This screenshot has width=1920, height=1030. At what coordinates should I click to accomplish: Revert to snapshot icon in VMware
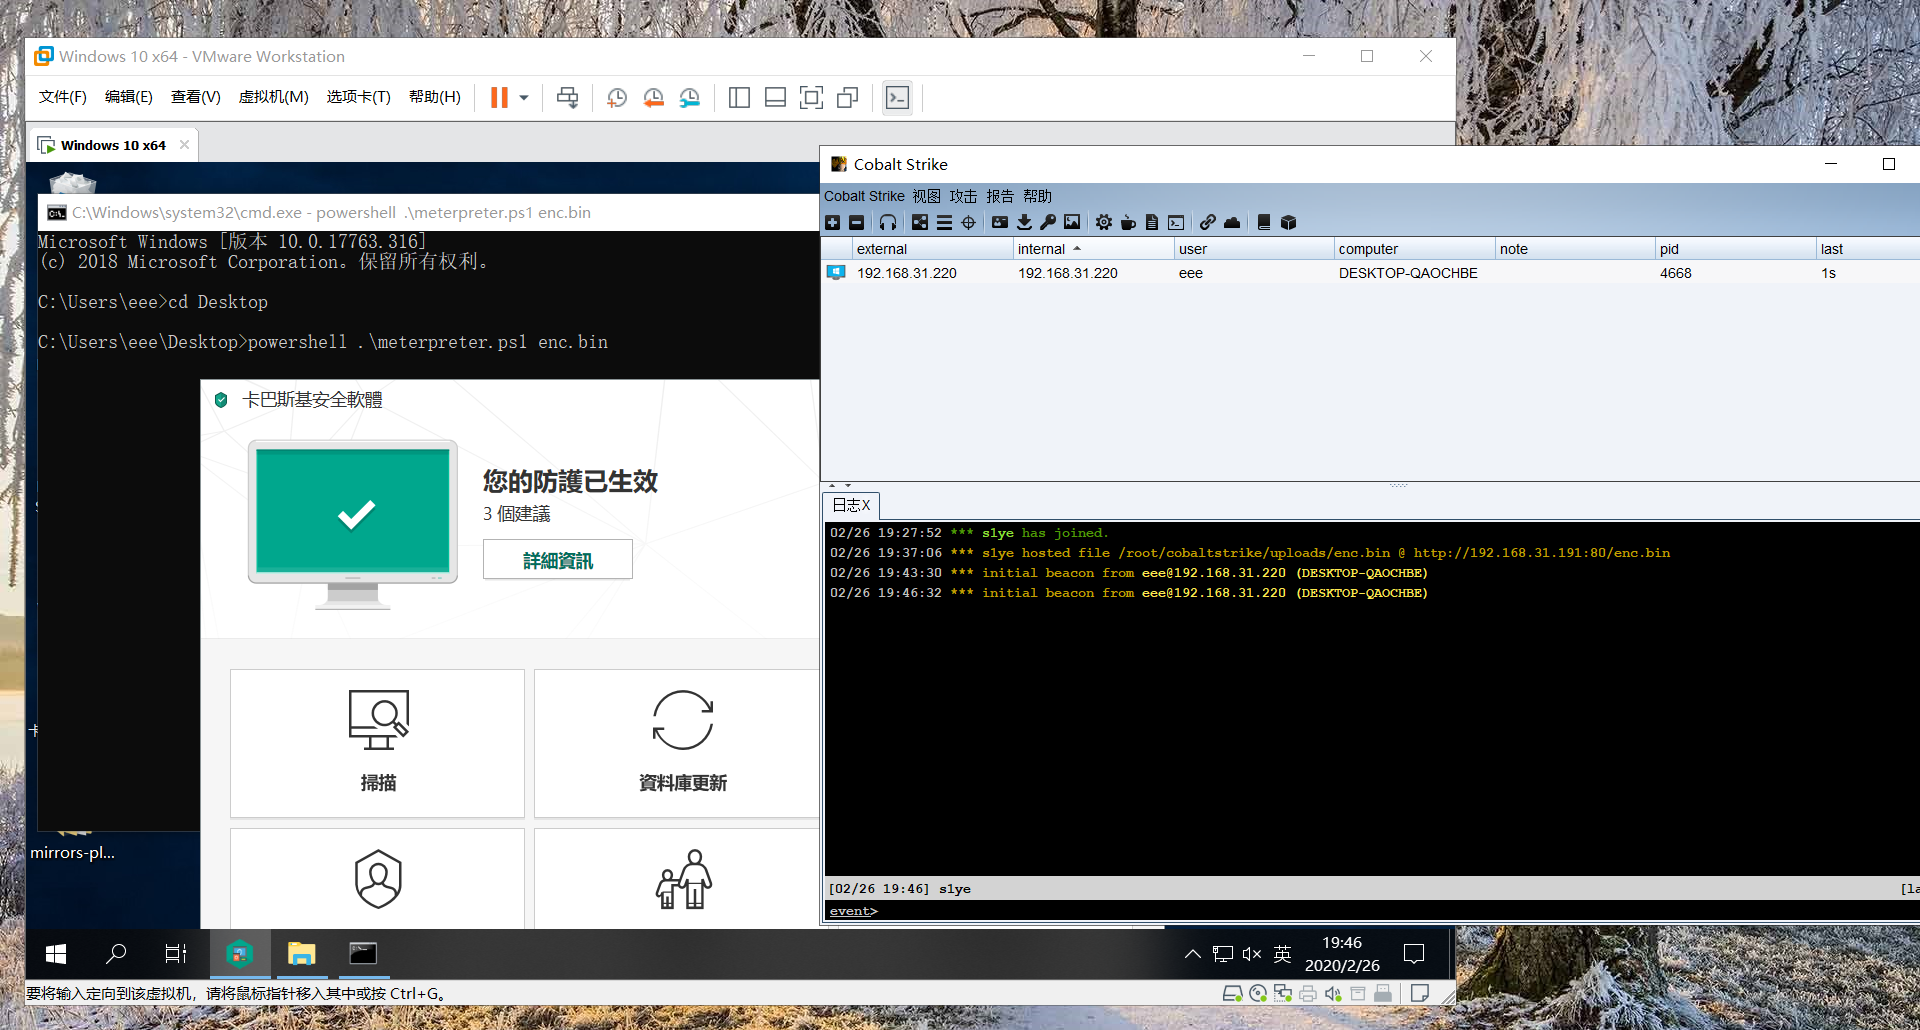[x=653, y=97]
